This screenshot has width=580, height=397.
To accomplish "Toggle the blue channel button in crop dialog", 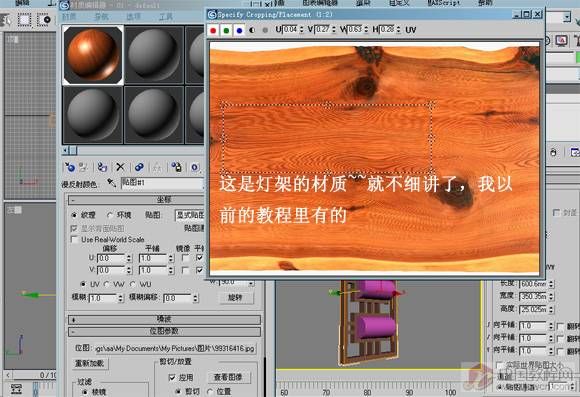I will click(x=239, y=30).
